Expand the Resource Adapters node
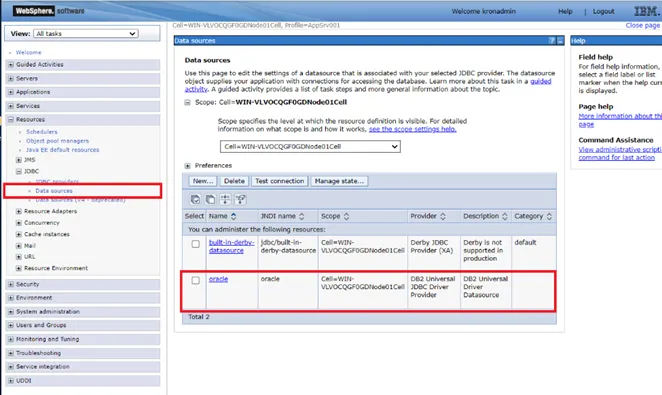Viewport: 662px width, 395px height. (19, 211)
